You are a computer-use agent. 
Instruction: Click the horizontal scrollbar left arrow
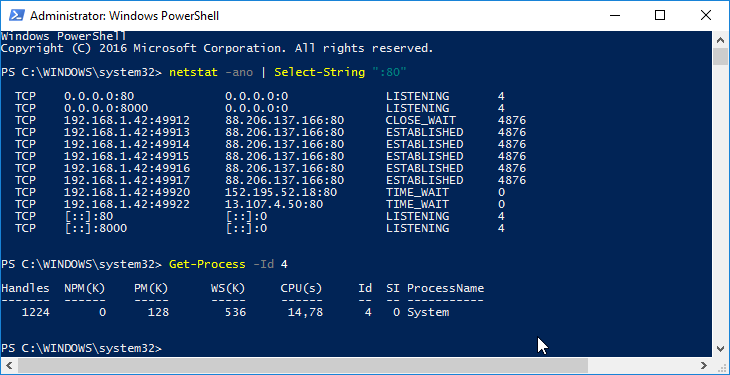[8, 365]
